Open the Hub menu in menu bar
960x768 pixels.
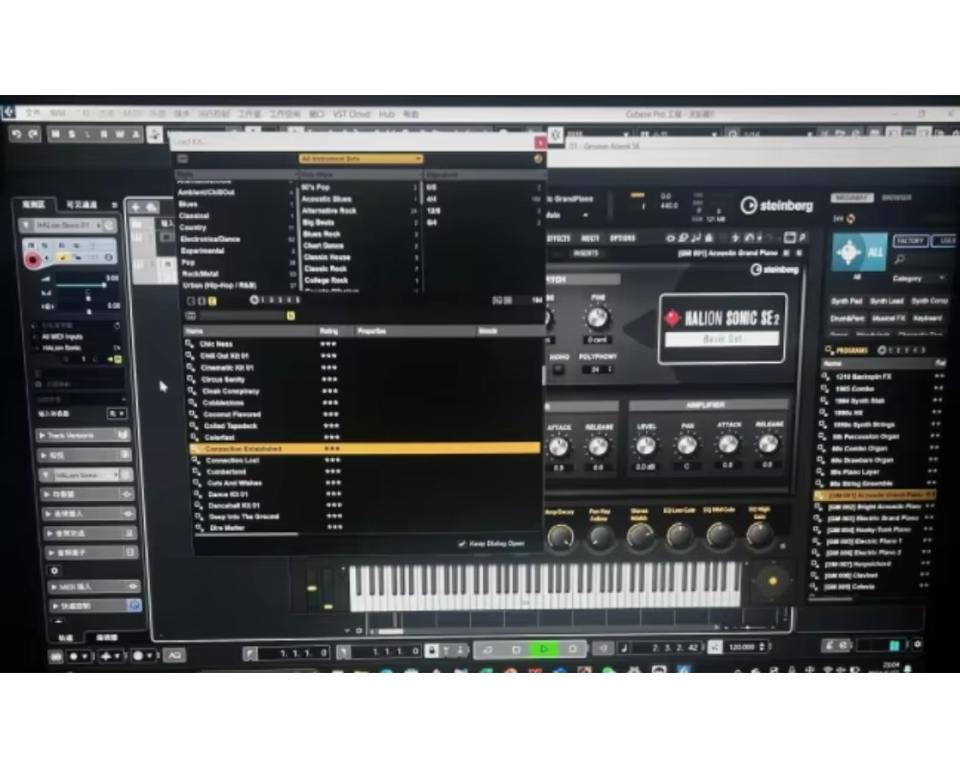tap(387, 115)
